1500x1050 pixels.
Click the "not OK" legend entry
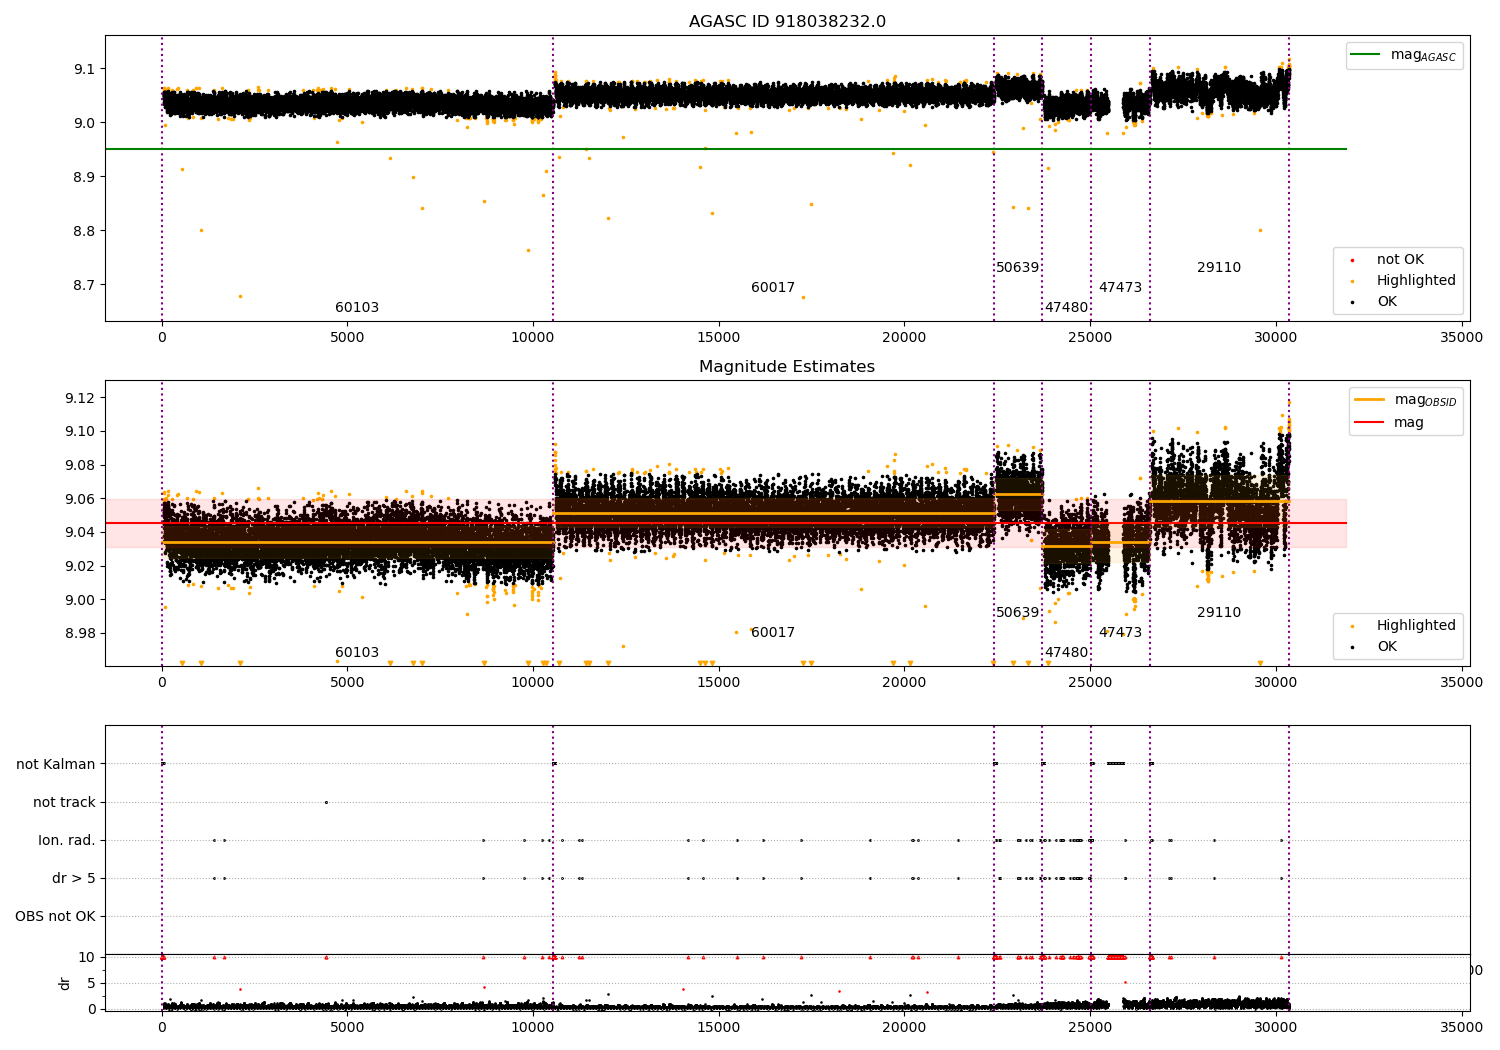coord(1400,260)
